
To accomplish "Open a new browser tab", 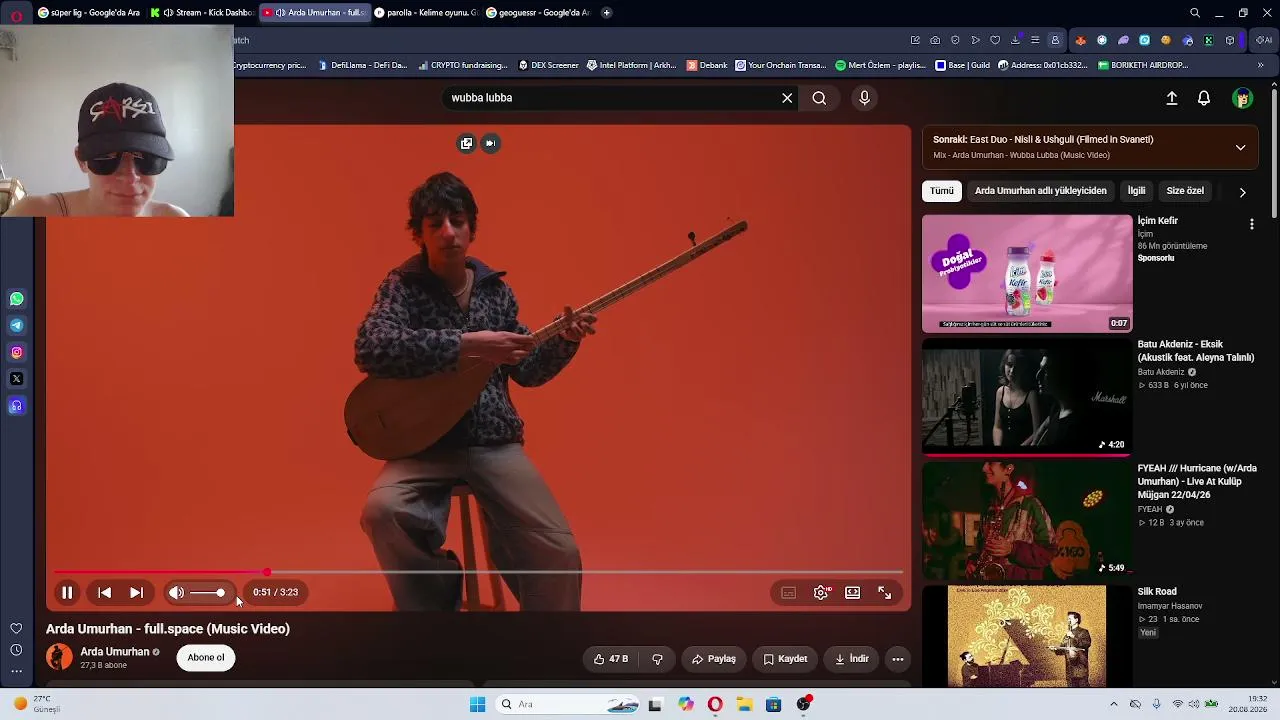I will click(x=606, y=13).
